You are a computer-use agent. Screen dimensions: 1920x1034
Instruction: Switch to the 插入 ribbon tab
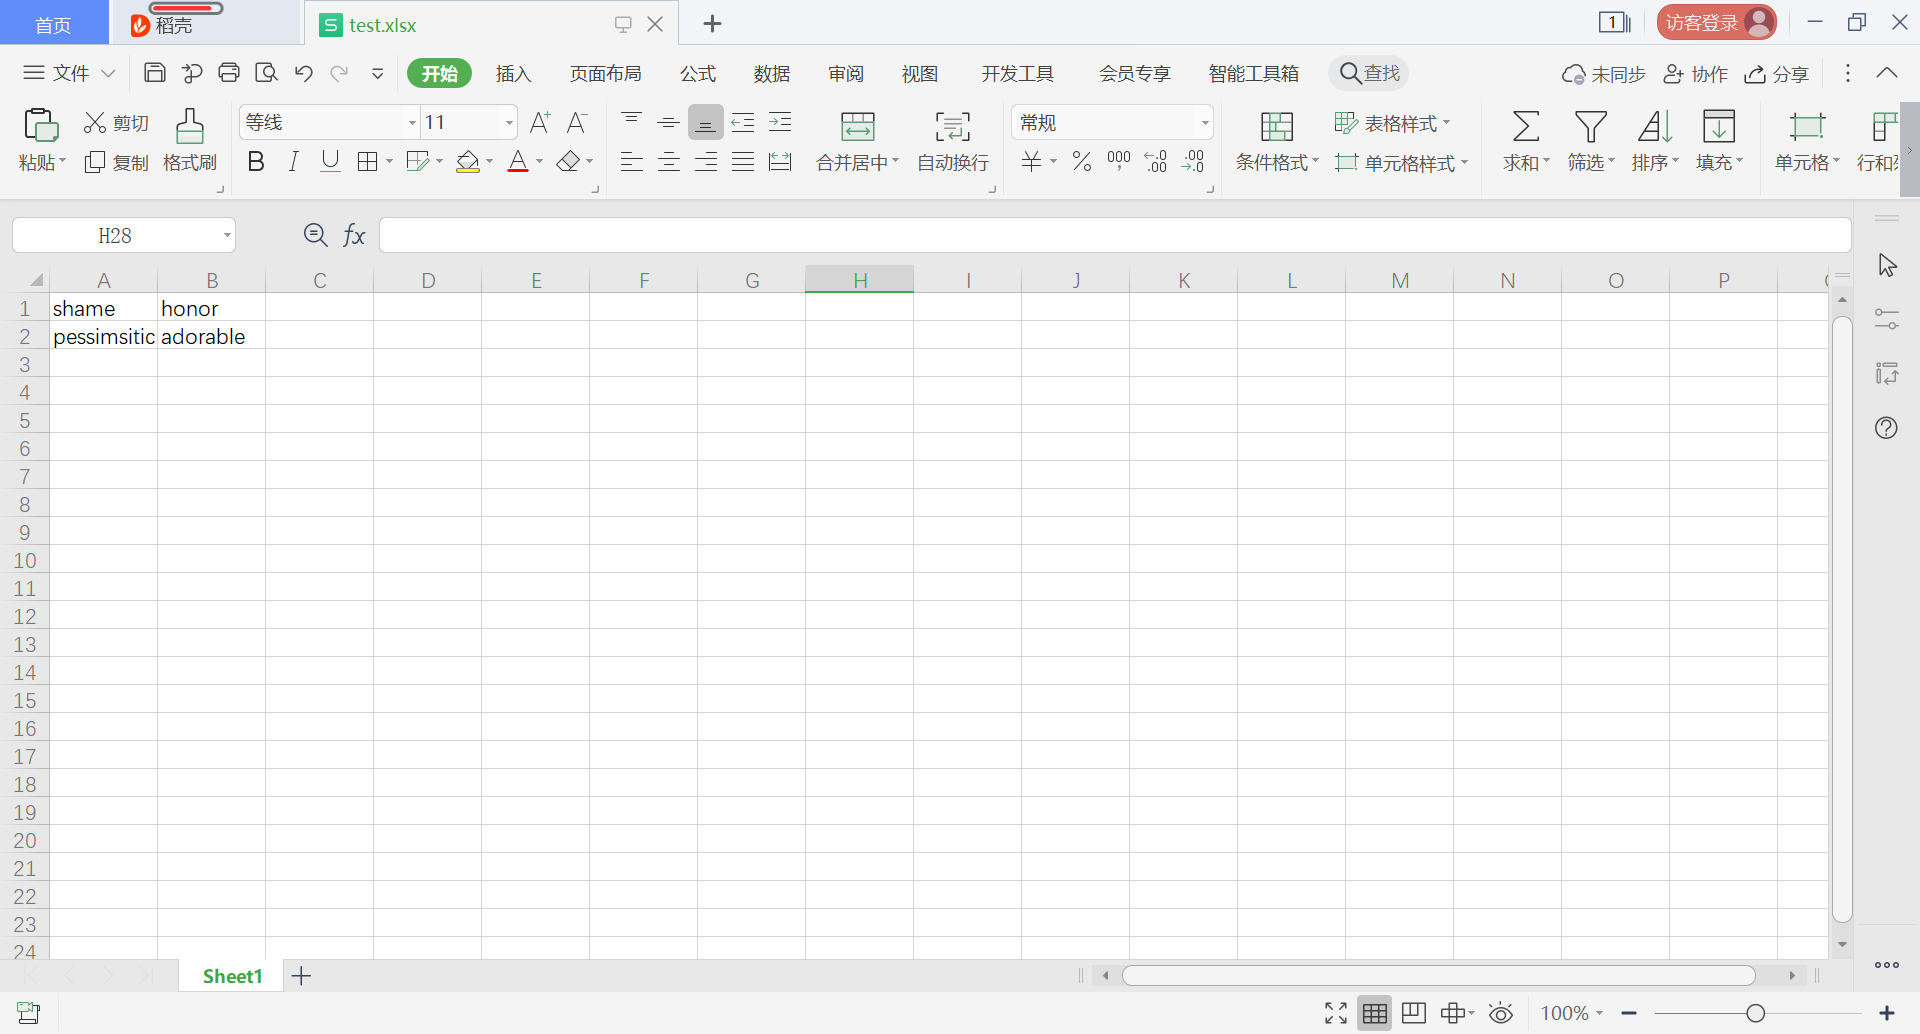(513, 73)
